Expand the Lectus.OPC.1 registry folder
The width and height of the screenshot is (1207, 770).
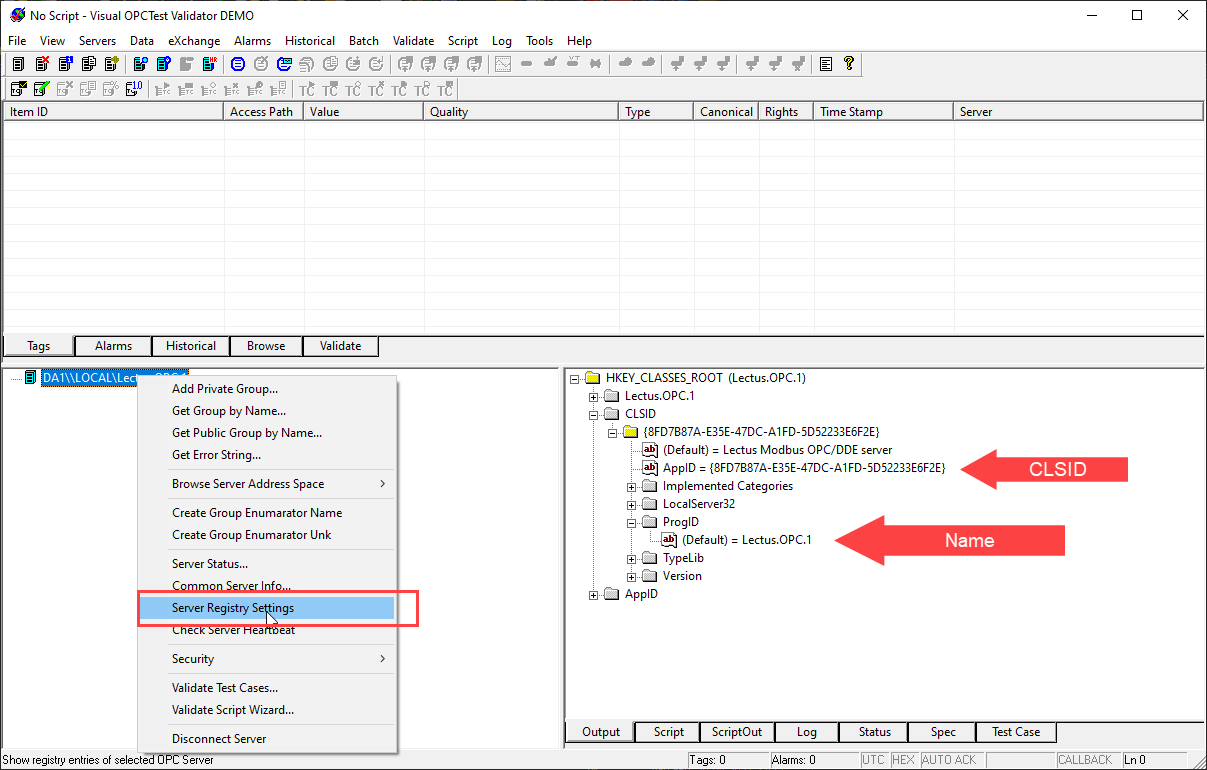(x=594, y=396)
